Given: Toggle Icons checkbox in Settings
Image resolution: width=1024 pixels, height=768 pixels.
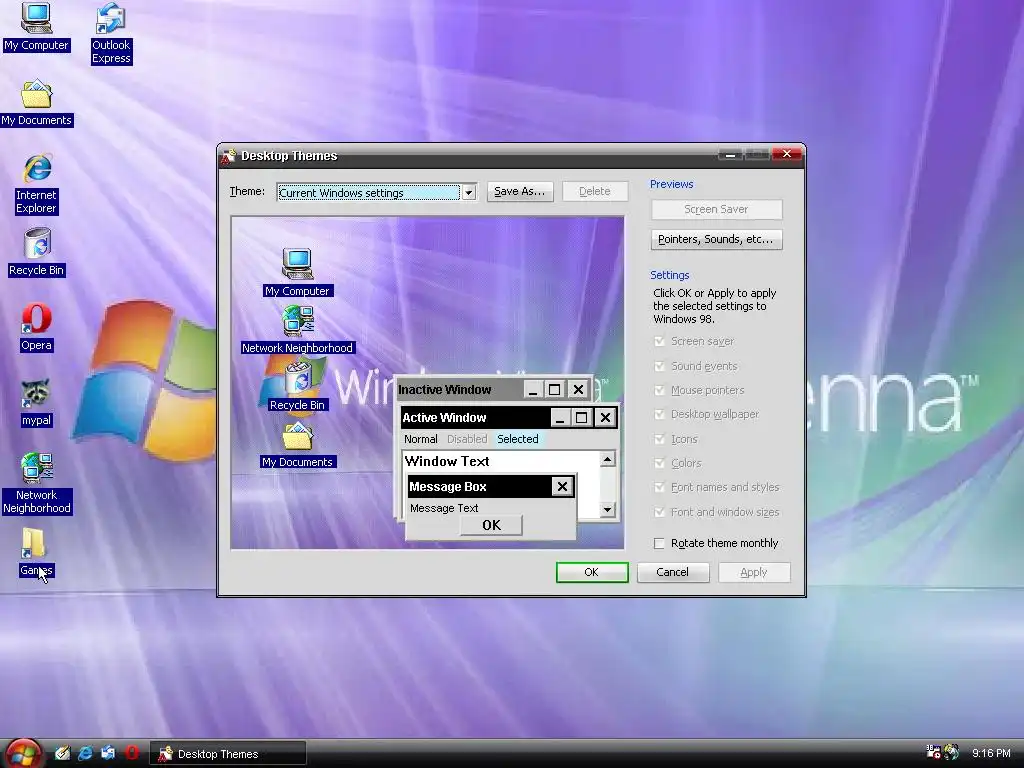Looking at the screenshot, I should [x=659, y=439].
